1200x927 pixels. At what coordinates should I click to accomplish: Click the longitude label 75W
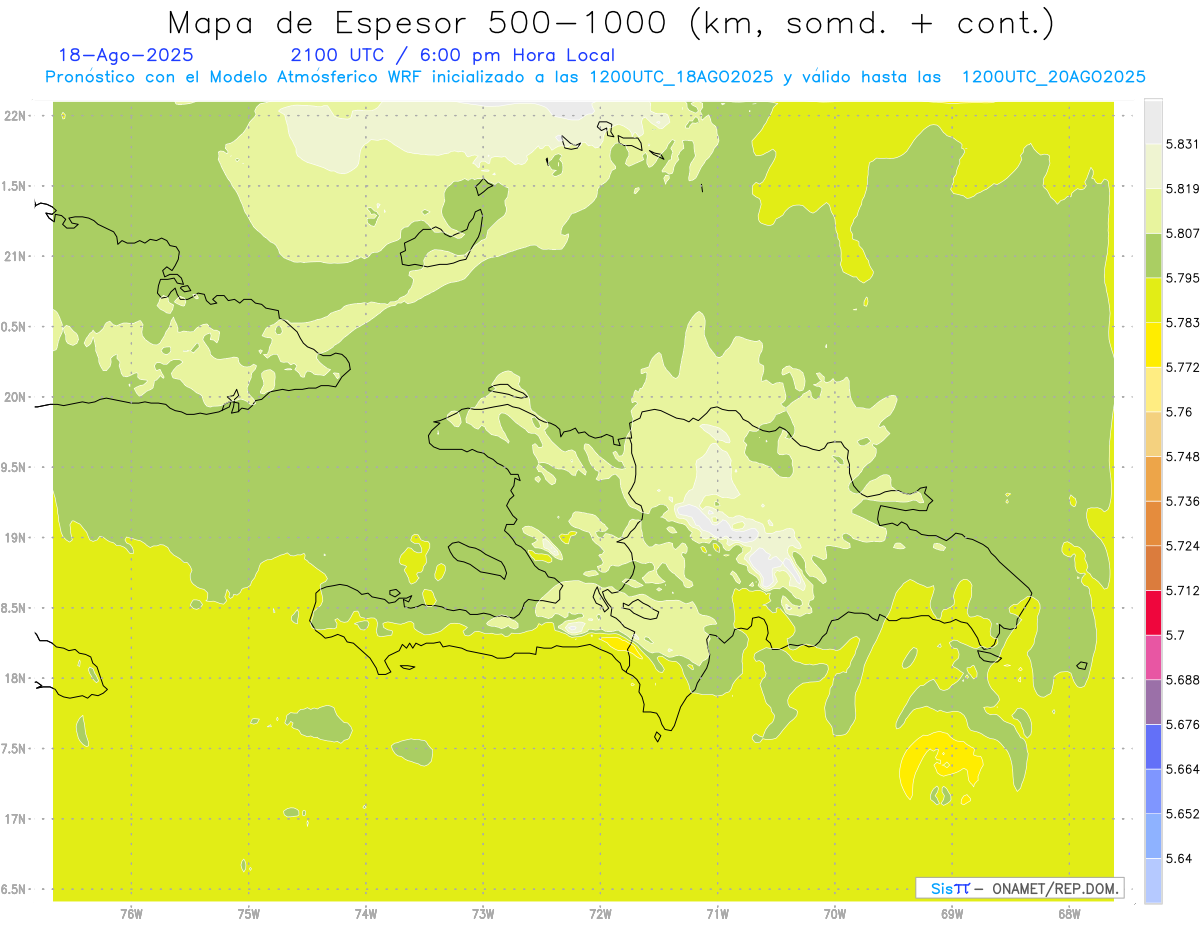(x=249, y=913)
